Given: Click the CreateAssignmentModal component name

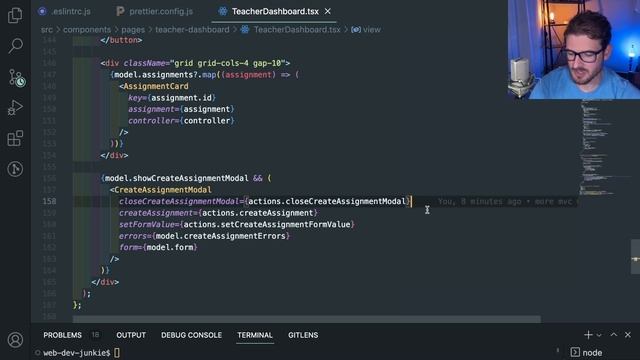Looking at the screenshot, I should (x=163, y=190).
